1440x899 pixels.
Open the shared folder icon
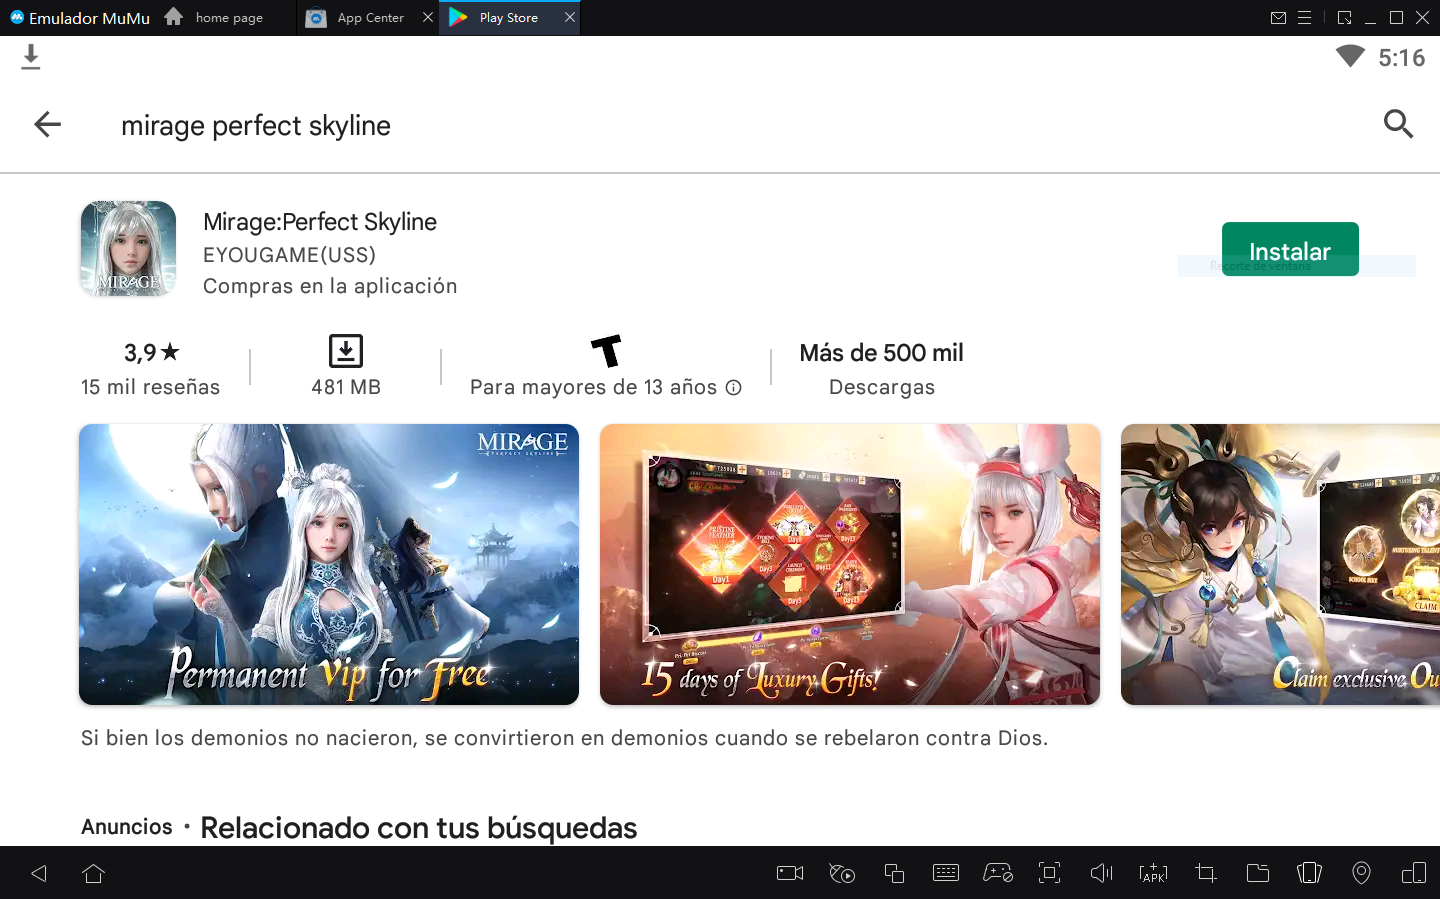coord(1257,873)
